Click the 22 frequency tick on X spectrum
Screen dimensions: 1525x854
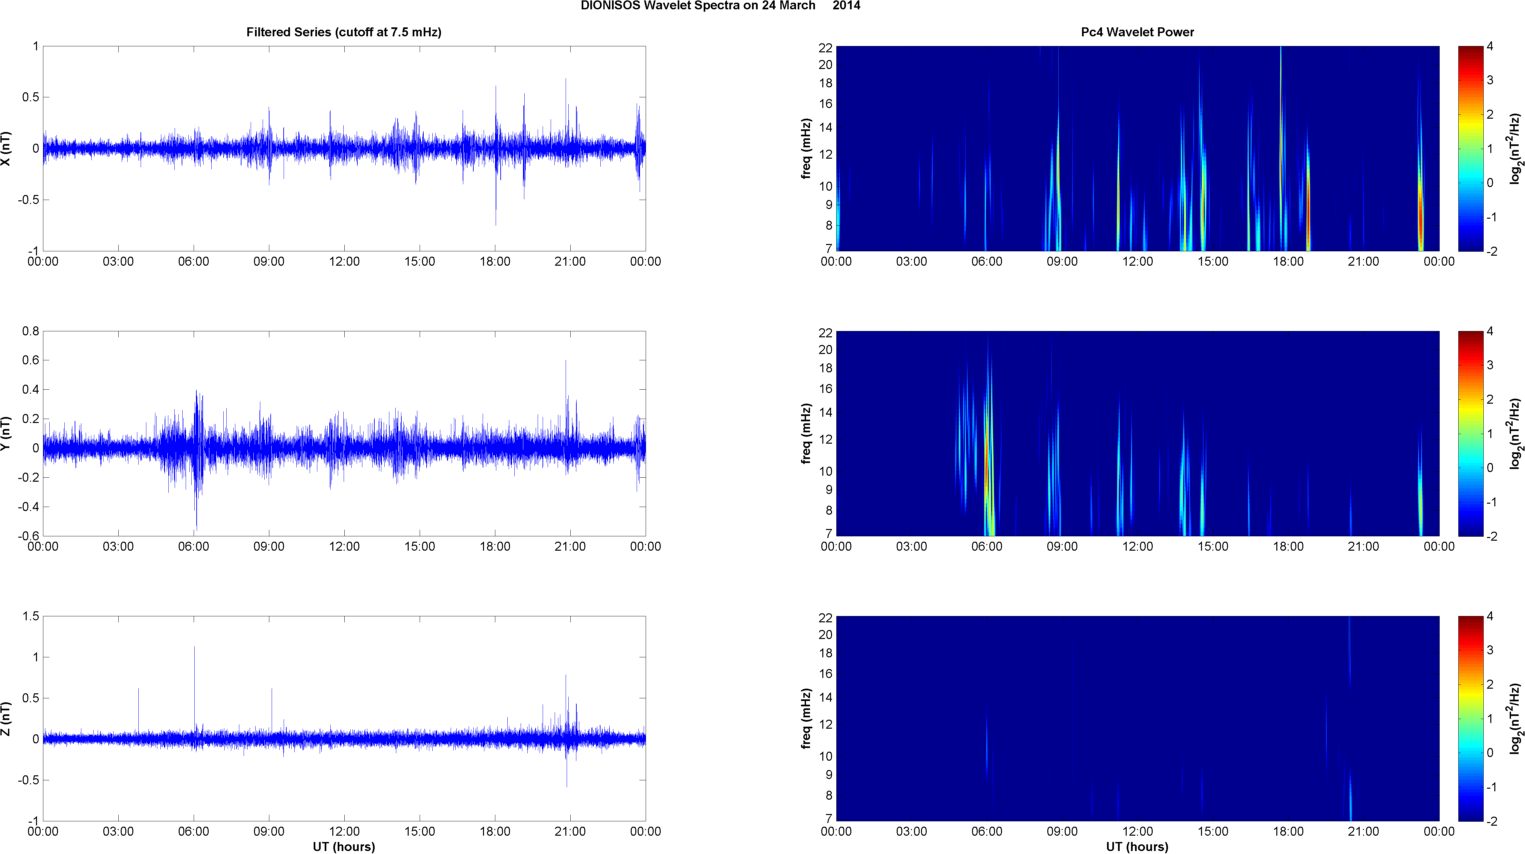tap(826, 47)
